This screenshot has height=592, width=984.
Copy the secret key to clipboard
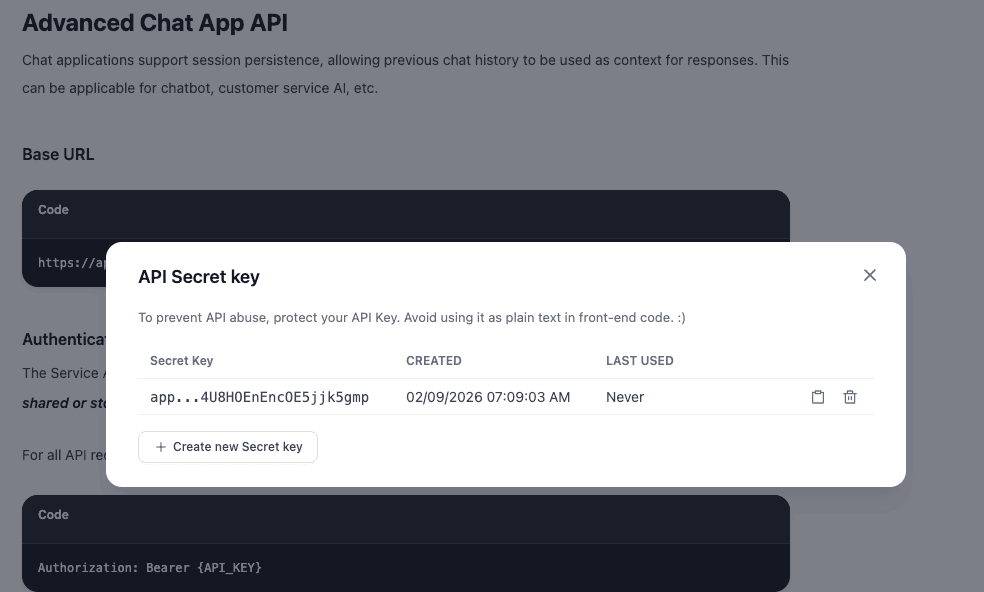818,397
